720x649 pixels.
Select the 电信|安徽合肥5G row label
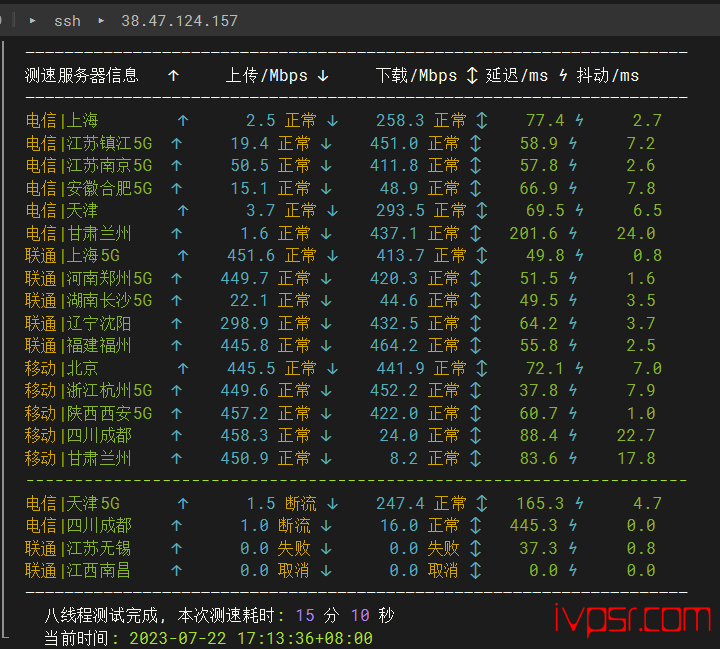[x=89, y=188]
